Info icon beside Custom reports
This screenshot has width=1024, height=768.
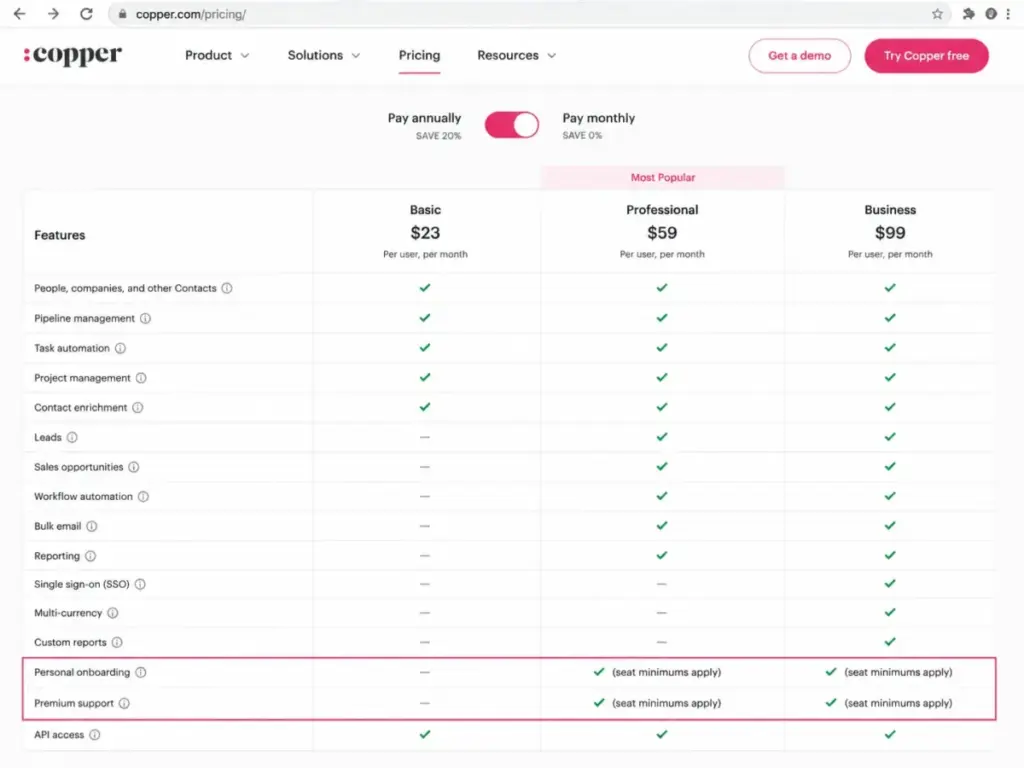point(117,642)
